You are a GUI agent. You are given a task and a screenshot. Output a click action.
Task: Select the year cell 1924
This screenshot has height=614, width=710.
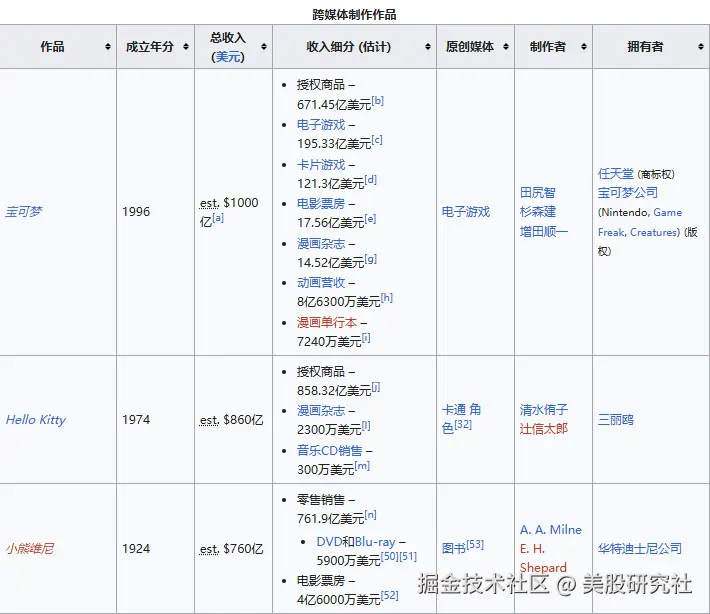coord(136,549)
